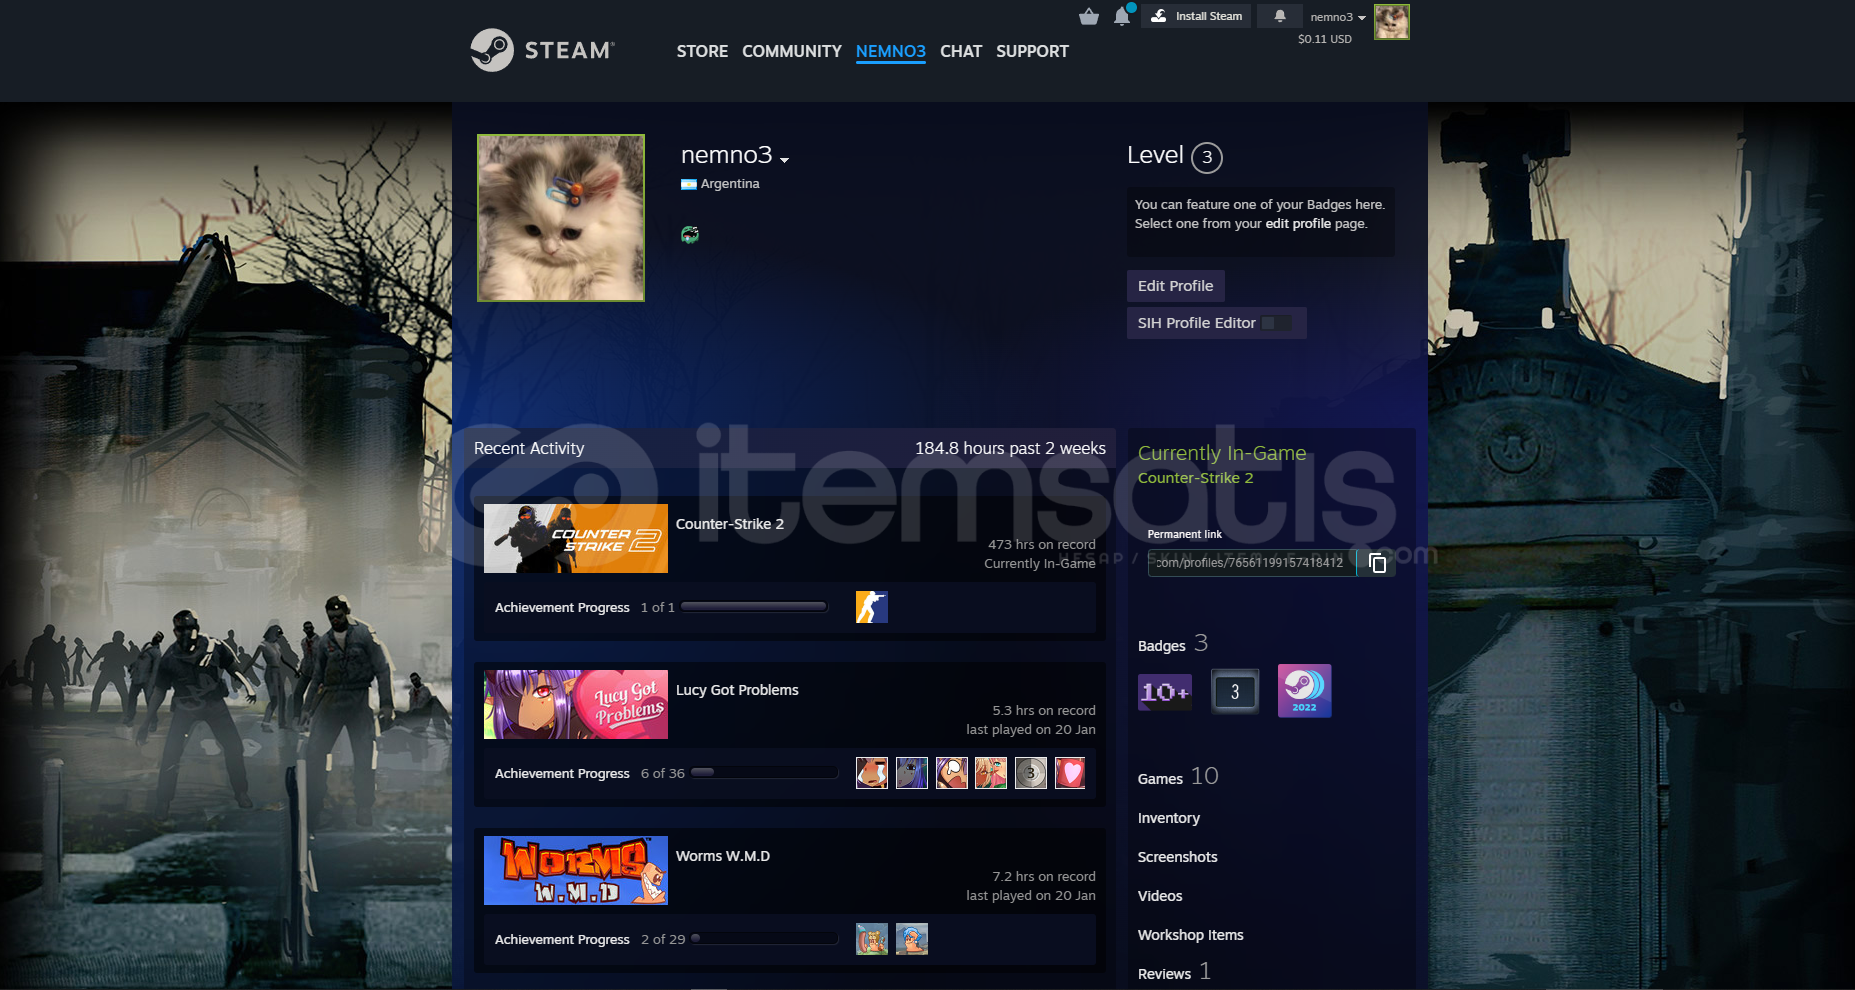This screenshot has height=990, width=1855.
Task: Toggle the SIH Profile Editor switch
Action: point(1275,323)
